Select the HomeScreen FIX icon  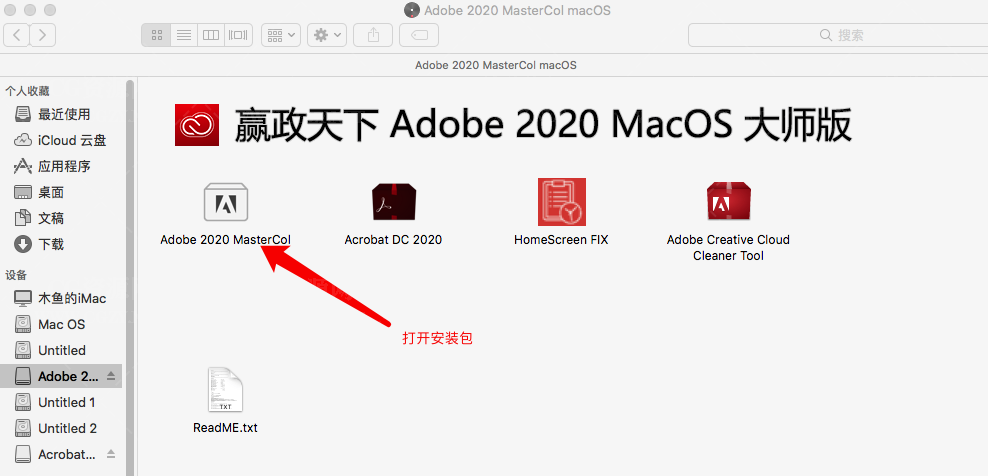pyautogui.click(x=561, y=202)
